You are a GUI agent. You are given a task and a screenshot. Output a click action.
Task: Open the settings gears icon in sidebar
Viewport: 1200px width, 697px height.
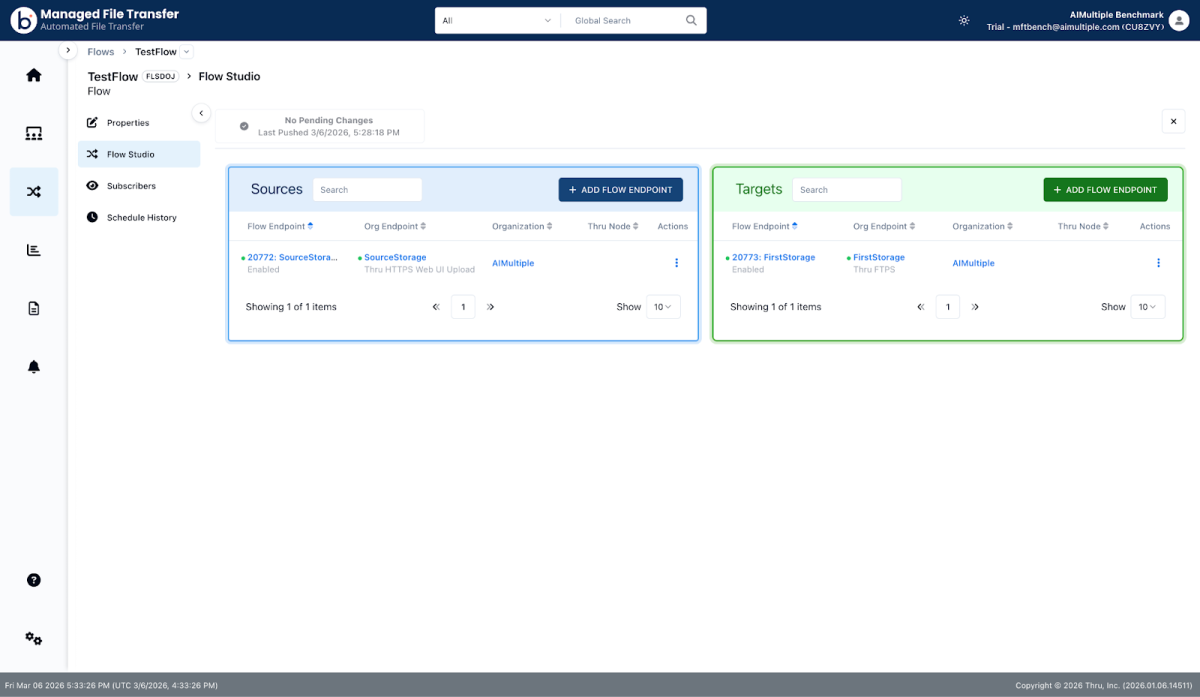click(34, 638)
